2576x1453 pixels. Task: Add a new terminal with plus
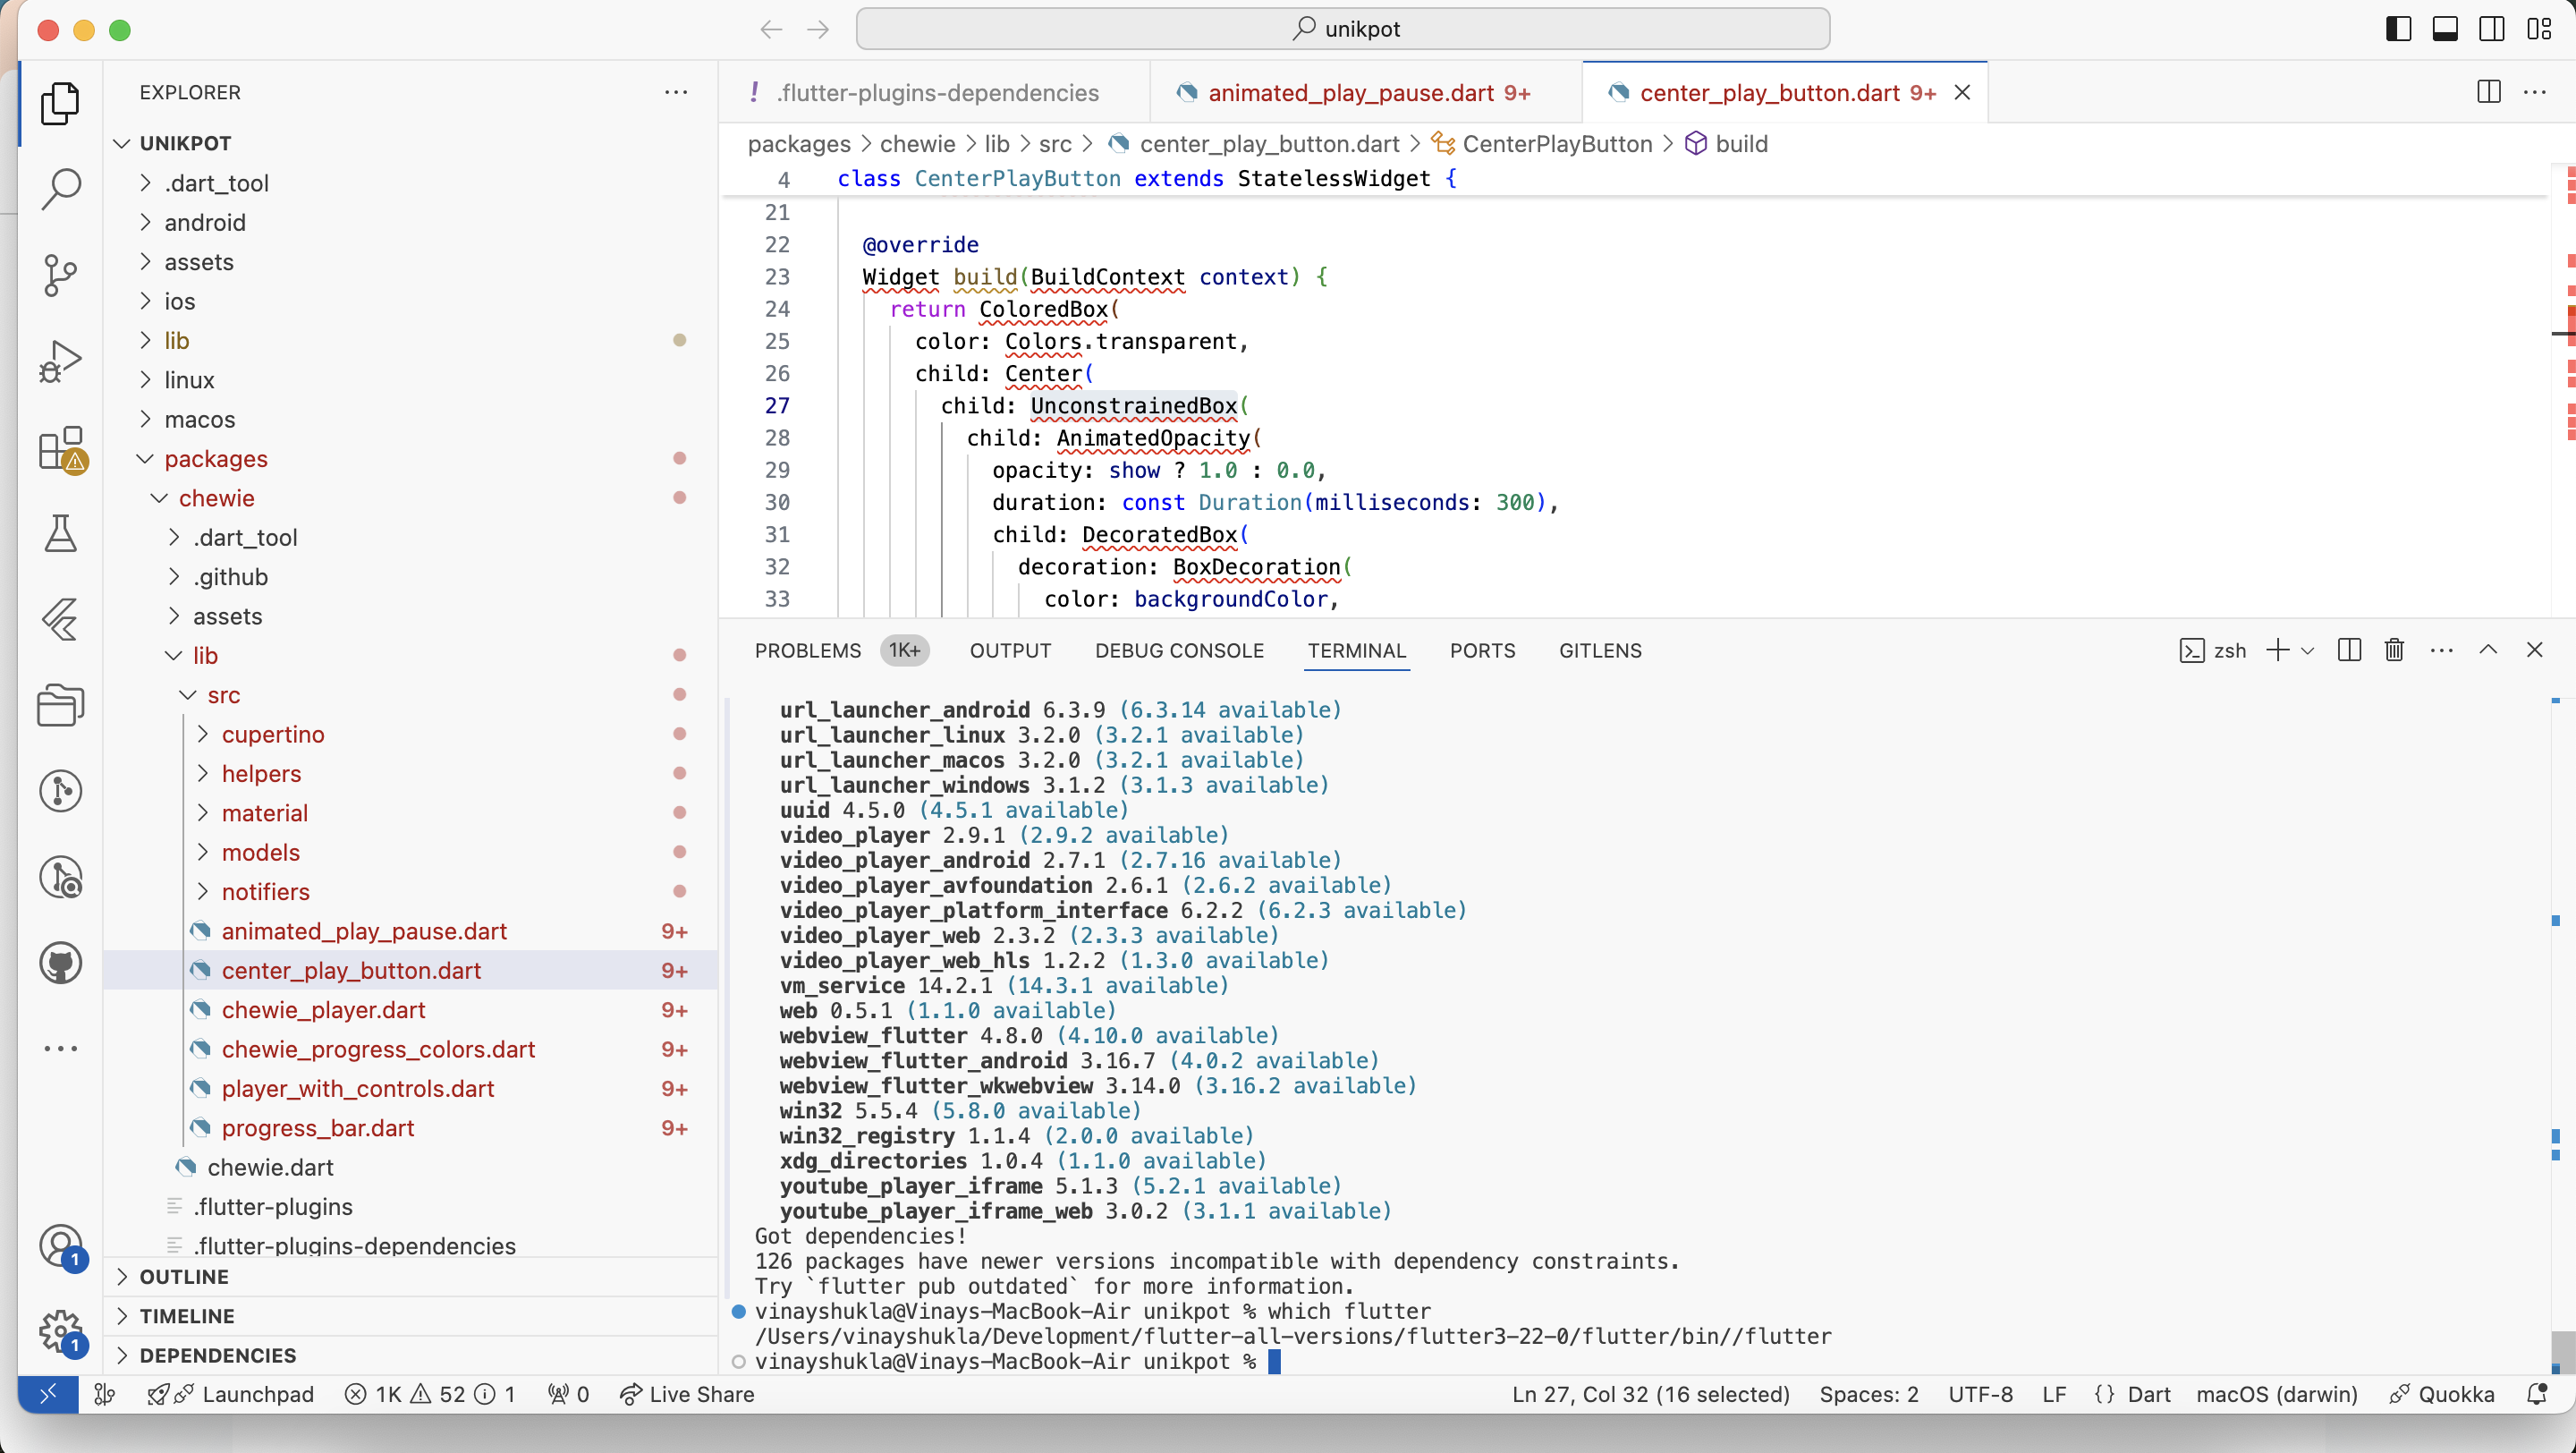[2277, 650]
